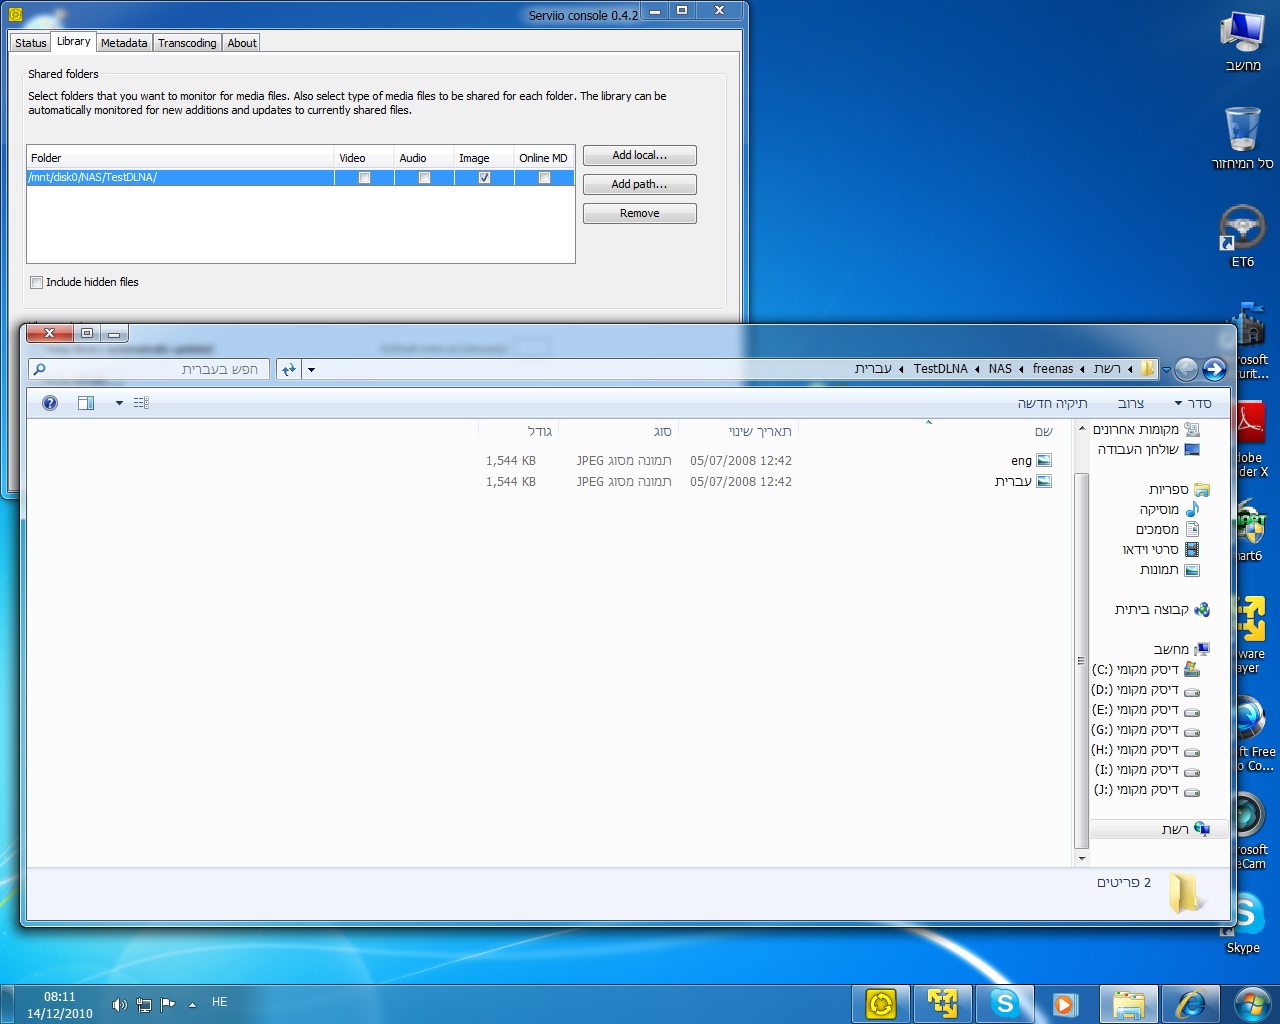Viewport: 1280px width, 1024px height.
Task: Click freenas in the address breadcrumb
Action: (x=1053, y=369)
